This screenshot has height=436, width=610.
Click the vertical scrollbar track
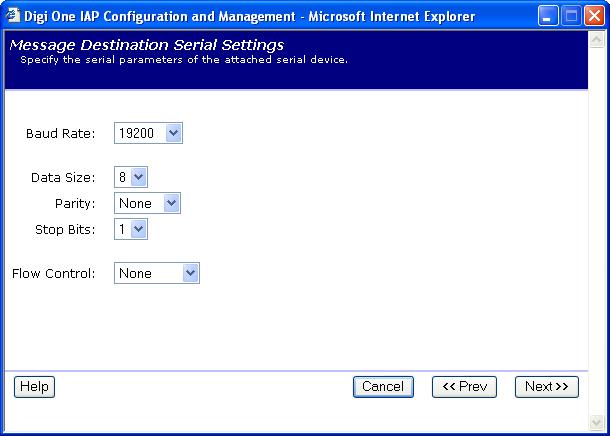[x=598, y=230]
